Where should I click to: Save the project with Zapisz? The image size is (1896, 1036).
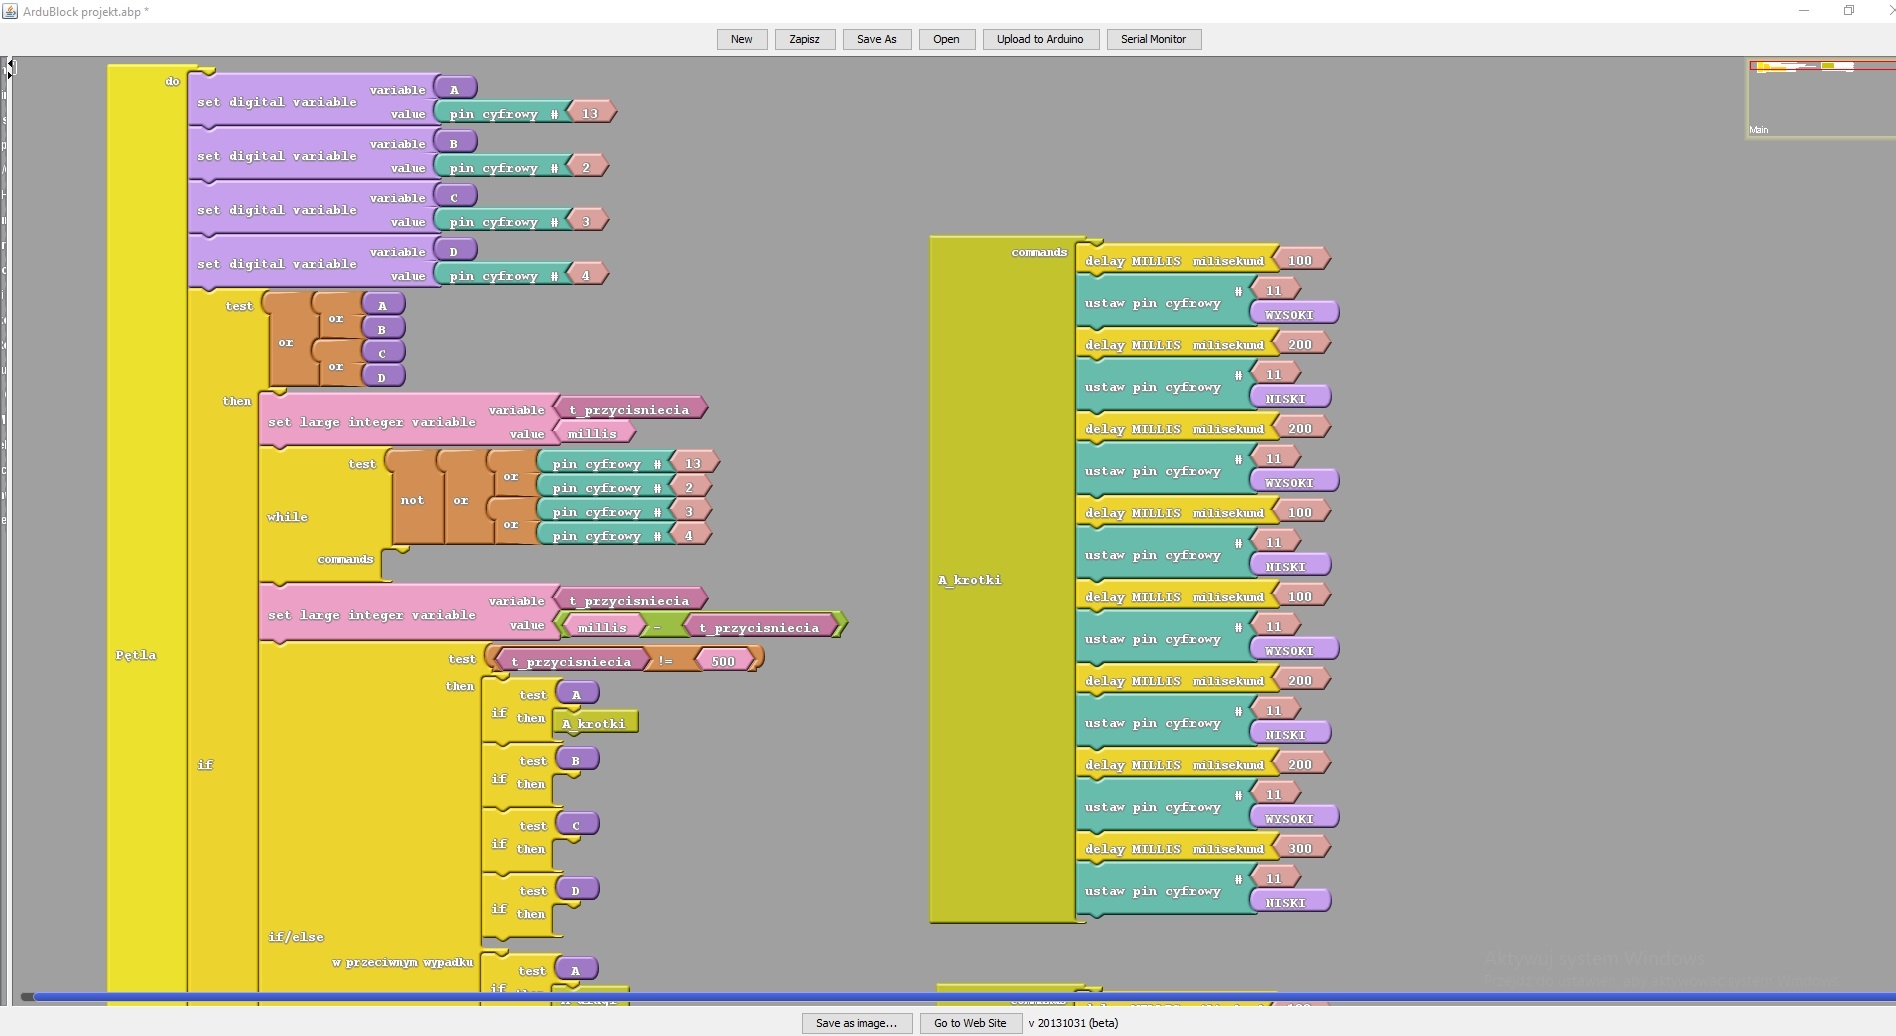[804, 39]
